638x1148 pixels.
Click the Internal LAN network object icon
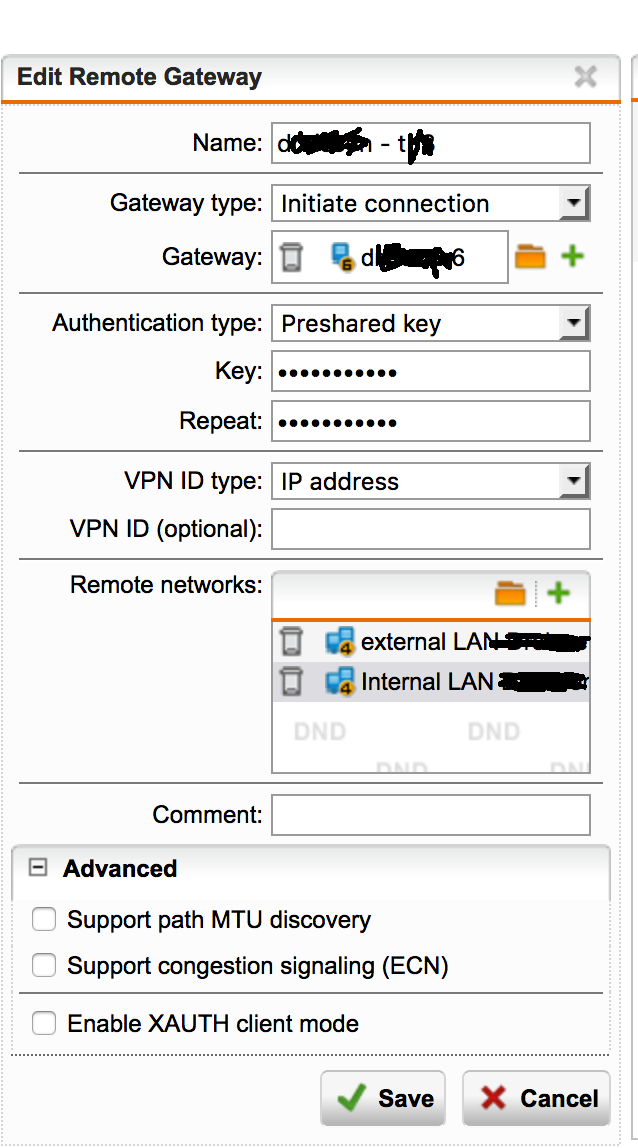pos(340,682)
